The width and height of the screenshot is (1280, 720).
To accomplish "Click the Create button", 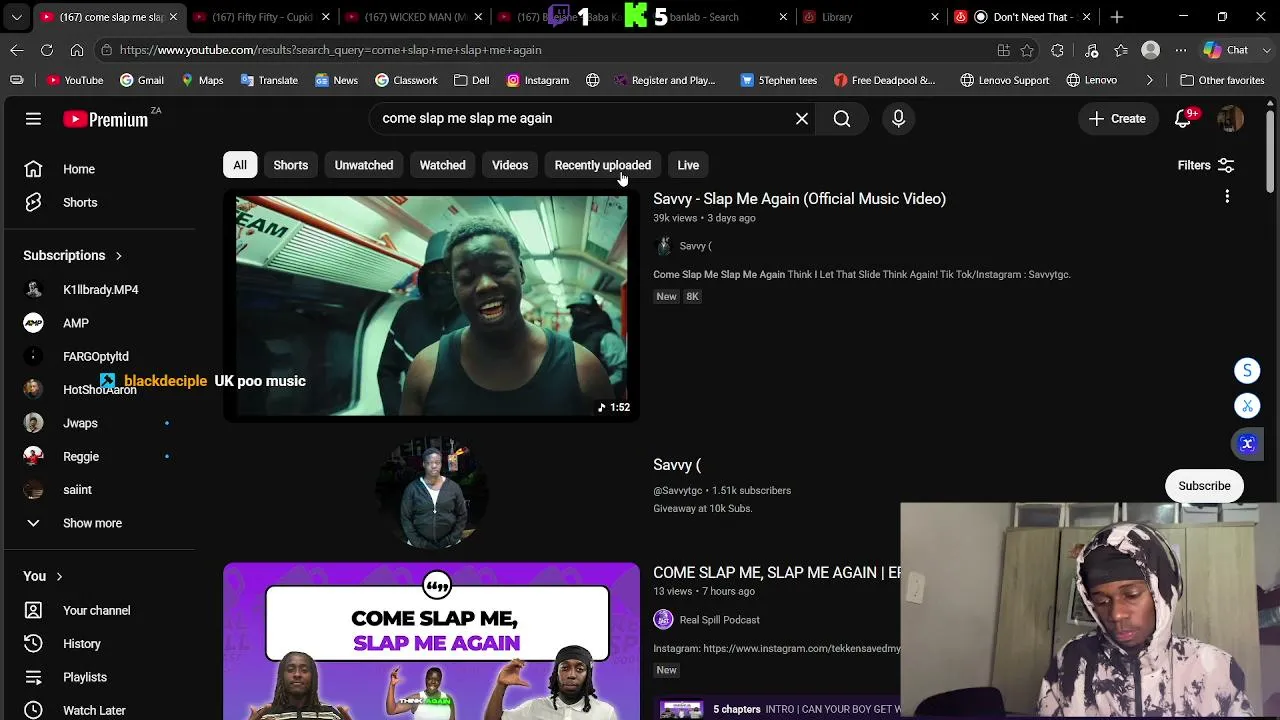I will pyautogui.click(x=1118, y=119).
